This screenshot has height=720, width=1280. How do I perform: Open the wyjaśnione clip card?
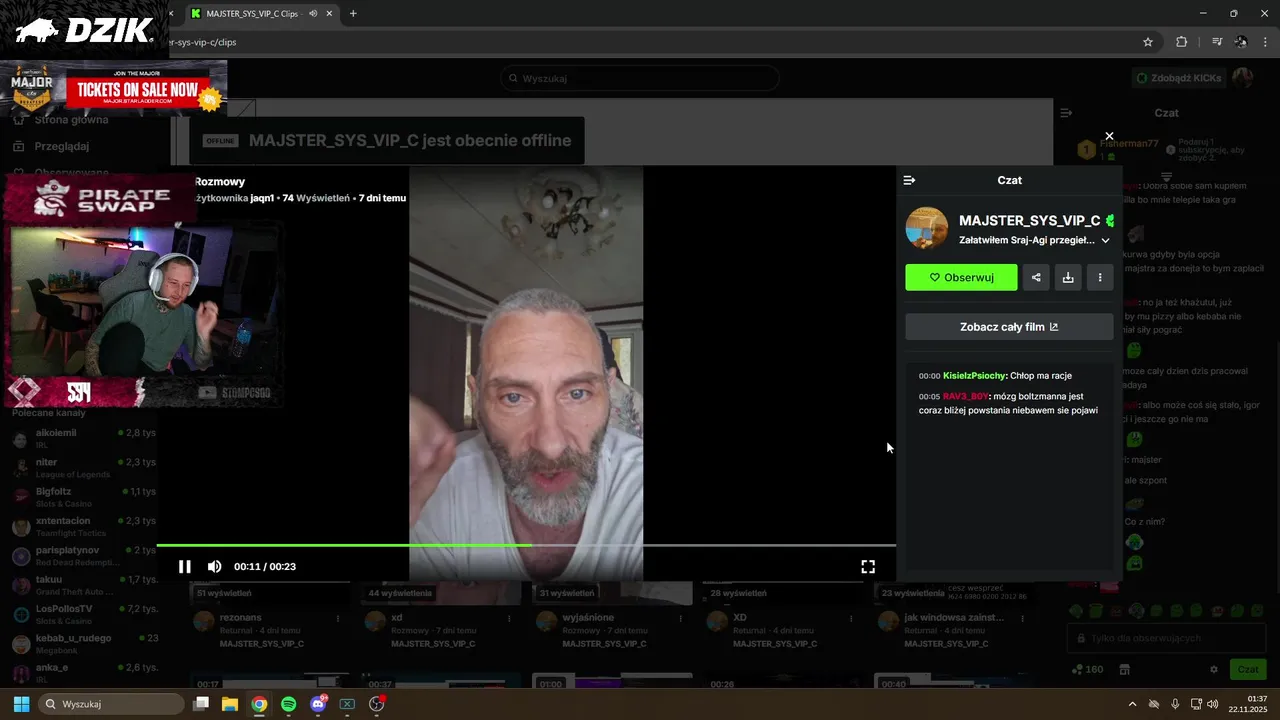[611, 617]
